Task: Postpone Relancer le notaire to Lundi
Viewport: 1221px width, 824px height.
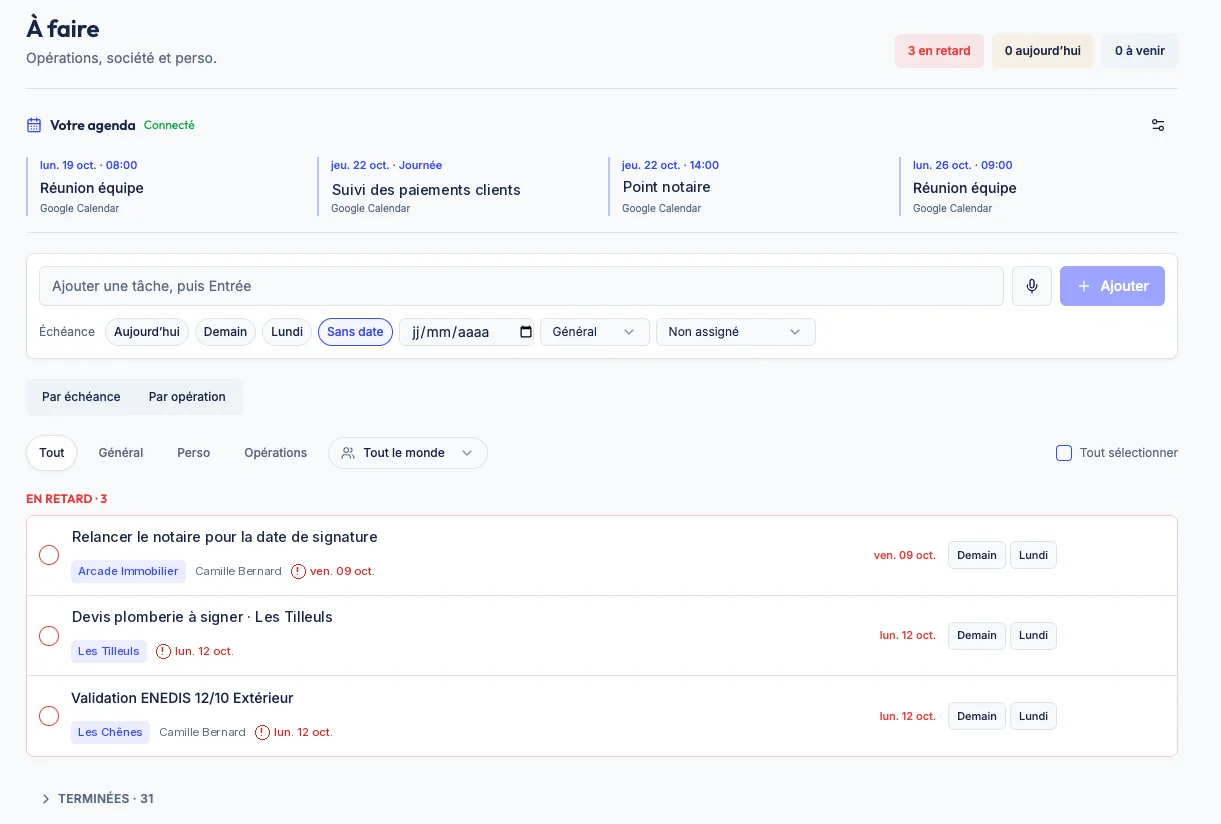Action: pos(1033,555)
